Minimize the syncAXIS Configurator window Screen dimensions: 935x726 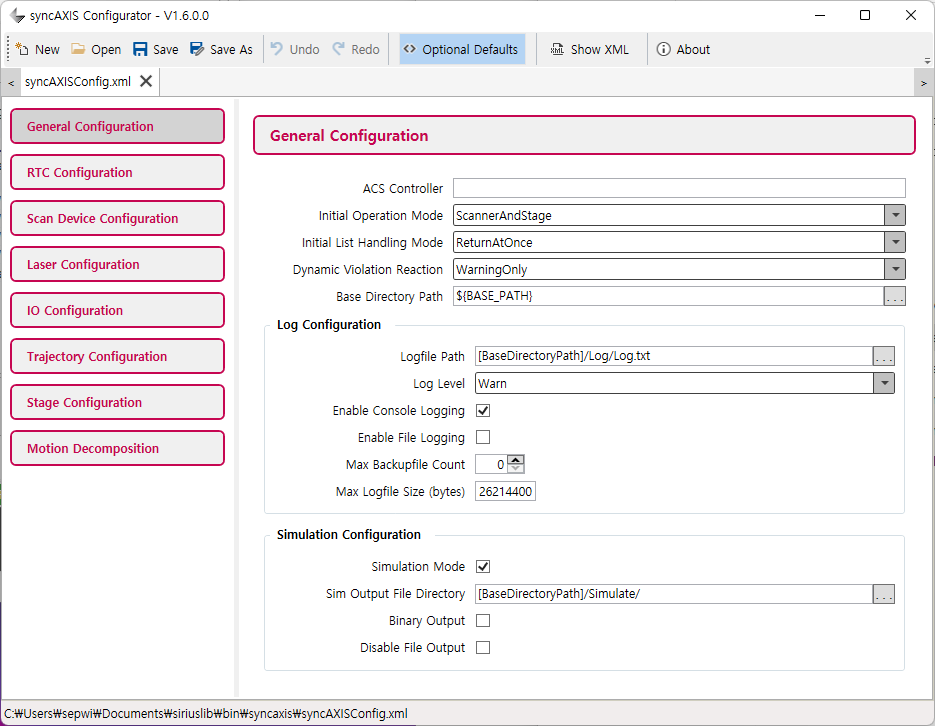[820, 15]
